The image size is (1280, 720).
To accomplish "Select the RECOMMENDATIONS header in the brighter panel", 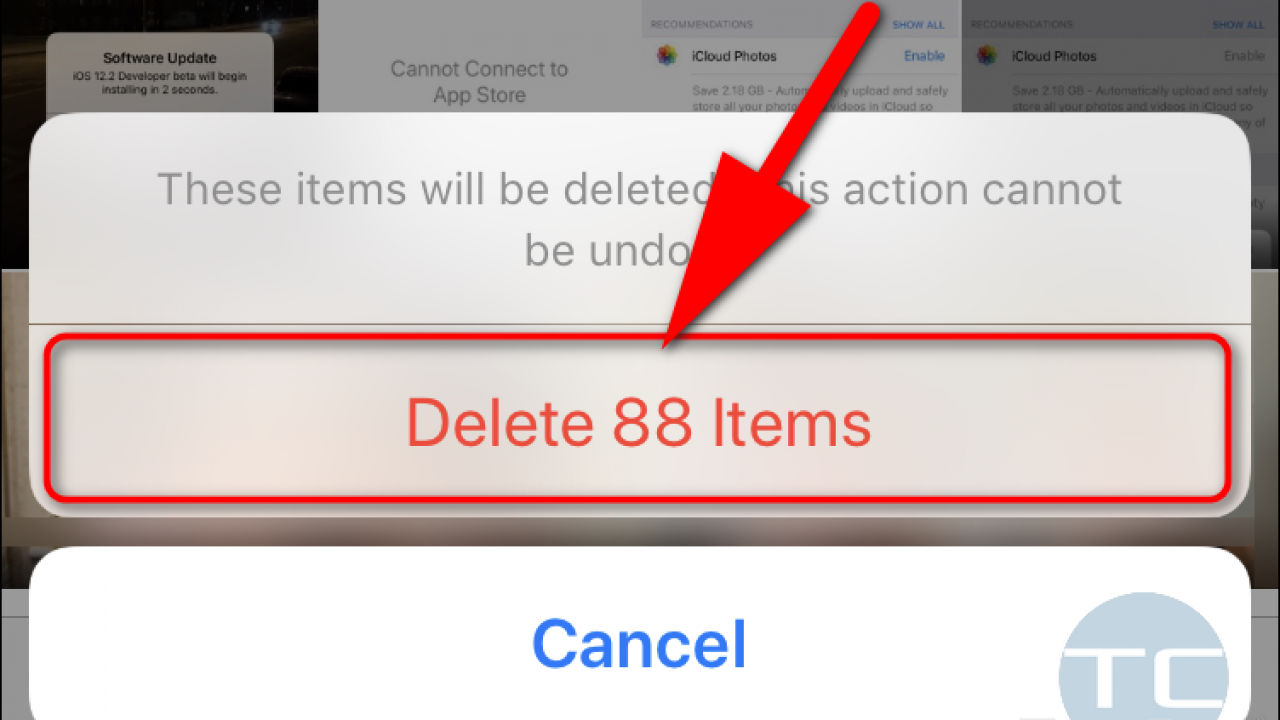I will point(701,24).
